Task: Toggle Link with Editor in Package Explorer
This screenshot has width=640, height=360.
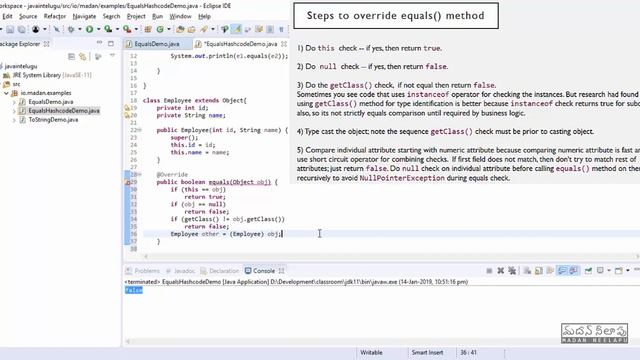Action: (x=83, y=57)
